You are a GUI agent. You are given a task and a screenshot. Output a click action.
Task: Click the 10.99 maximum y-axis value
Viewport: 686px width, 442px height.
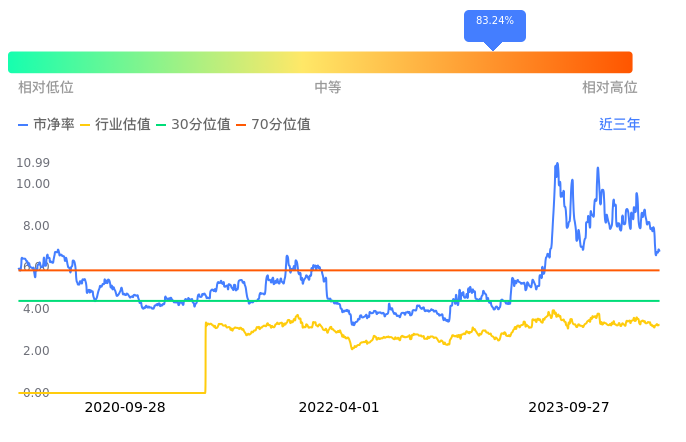(x=33, y=163)
